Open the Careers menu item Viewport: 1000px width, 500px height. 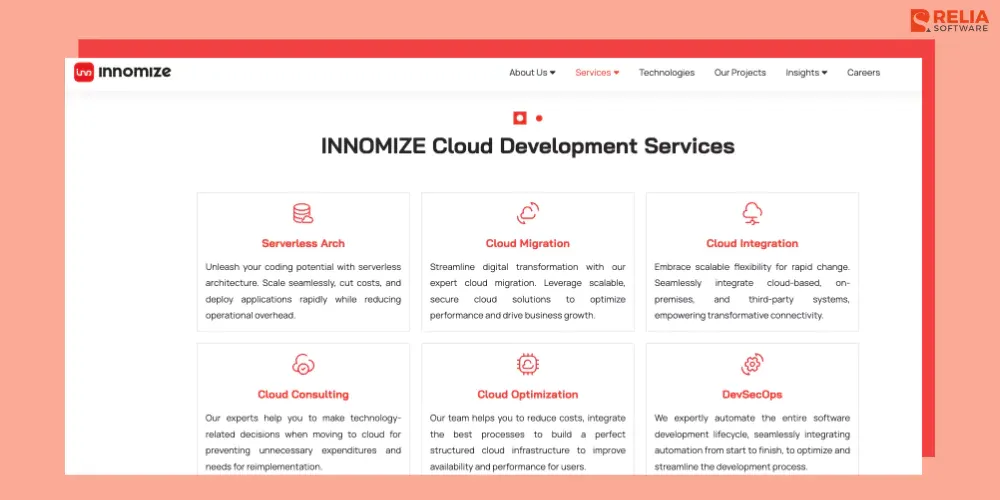[x=864, y=73]
